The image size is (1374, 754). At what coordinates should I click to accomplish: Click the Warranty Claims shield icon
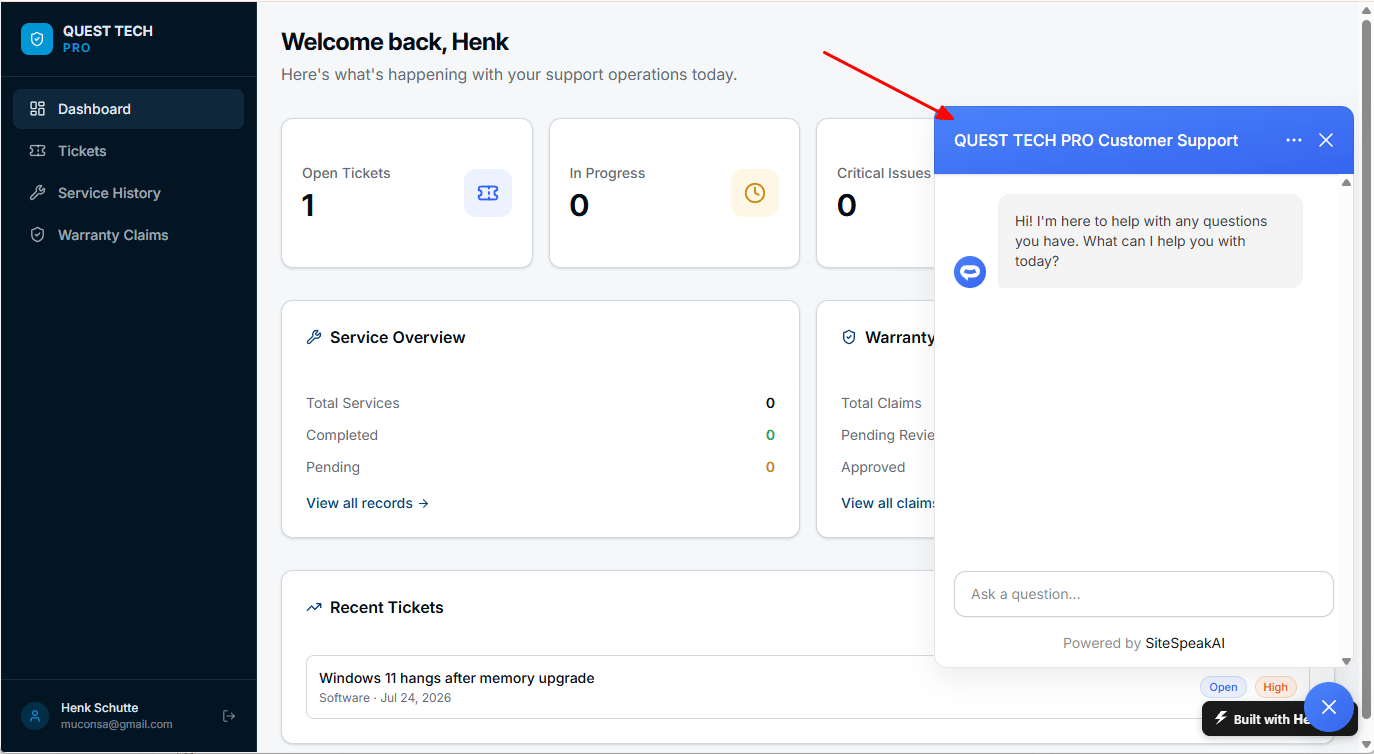pos(38,235)
